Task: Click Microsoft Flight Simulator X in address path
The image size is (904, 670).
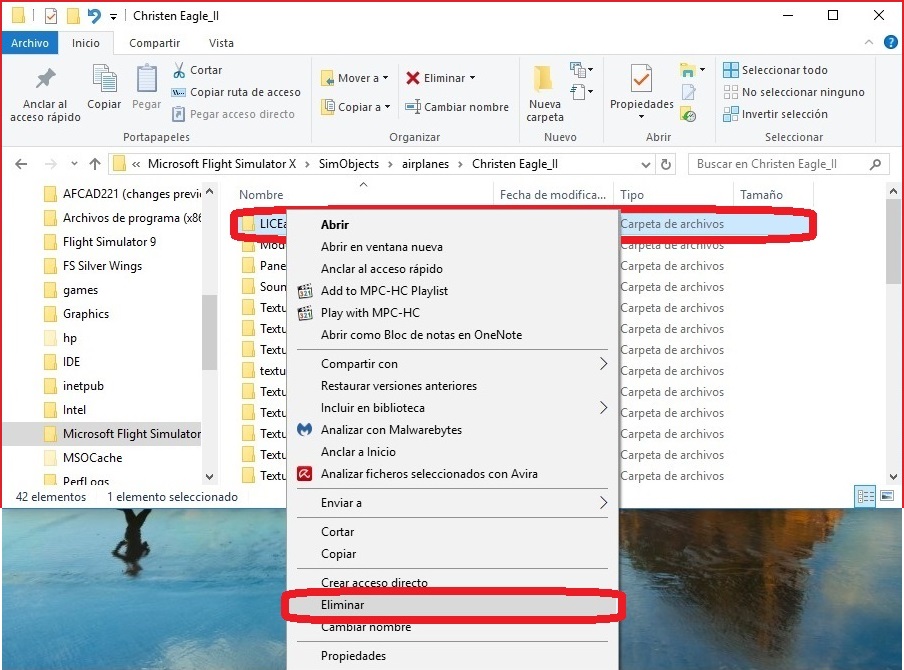Action: click(222, 164)
